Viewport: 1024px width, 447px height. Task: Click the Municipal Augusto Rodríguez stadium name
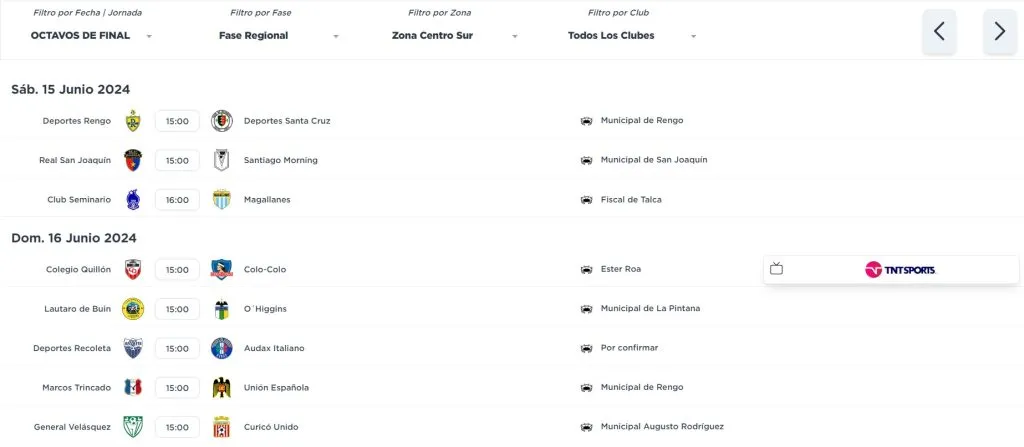tap(662, 427)
